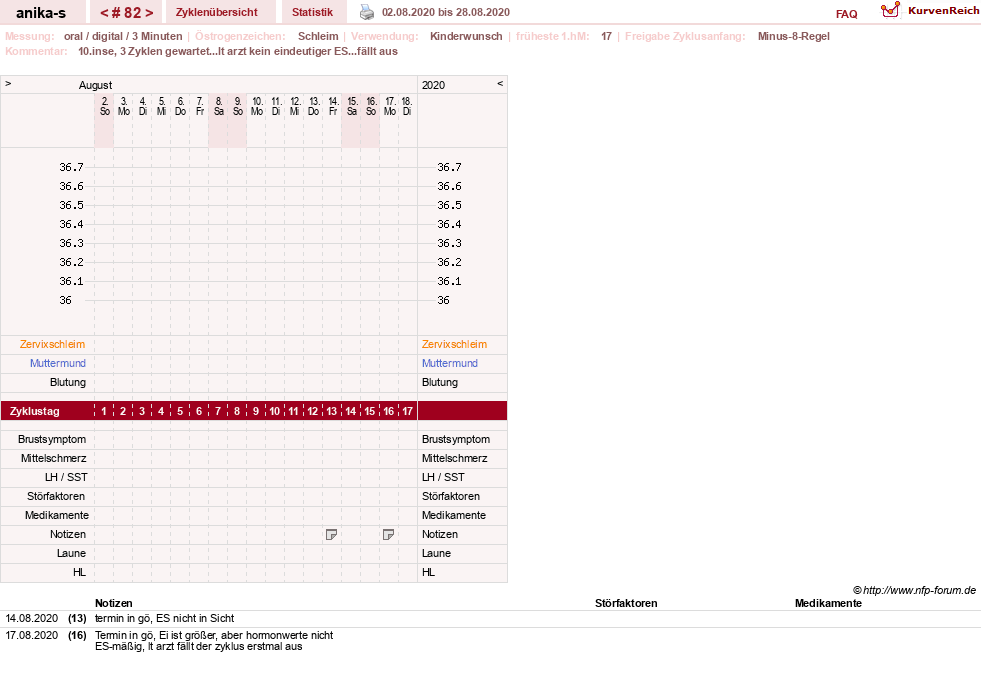Image resolution: width=981 pixels, height=676 pixels.
Task: Click note entry dated 14.08.2020
Action: pos(31,618)
